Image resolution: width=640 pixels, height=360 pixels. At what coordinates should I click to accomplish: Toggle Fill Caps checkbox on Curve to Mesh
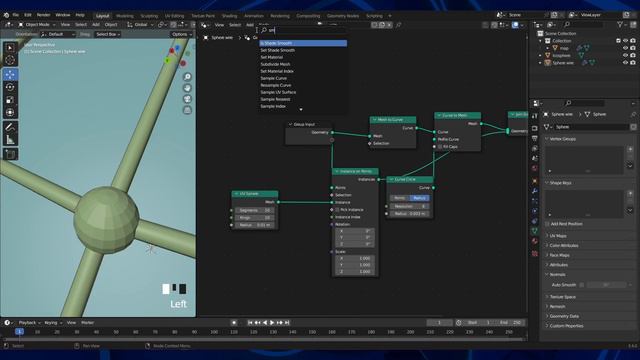pyautogui.click(x=440, y=147)
